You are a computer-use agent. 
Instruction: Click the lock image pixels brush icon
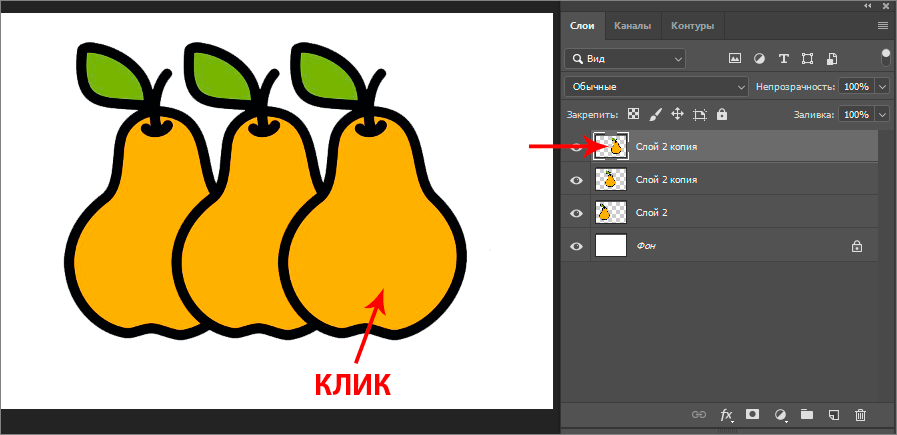[655, 115]
